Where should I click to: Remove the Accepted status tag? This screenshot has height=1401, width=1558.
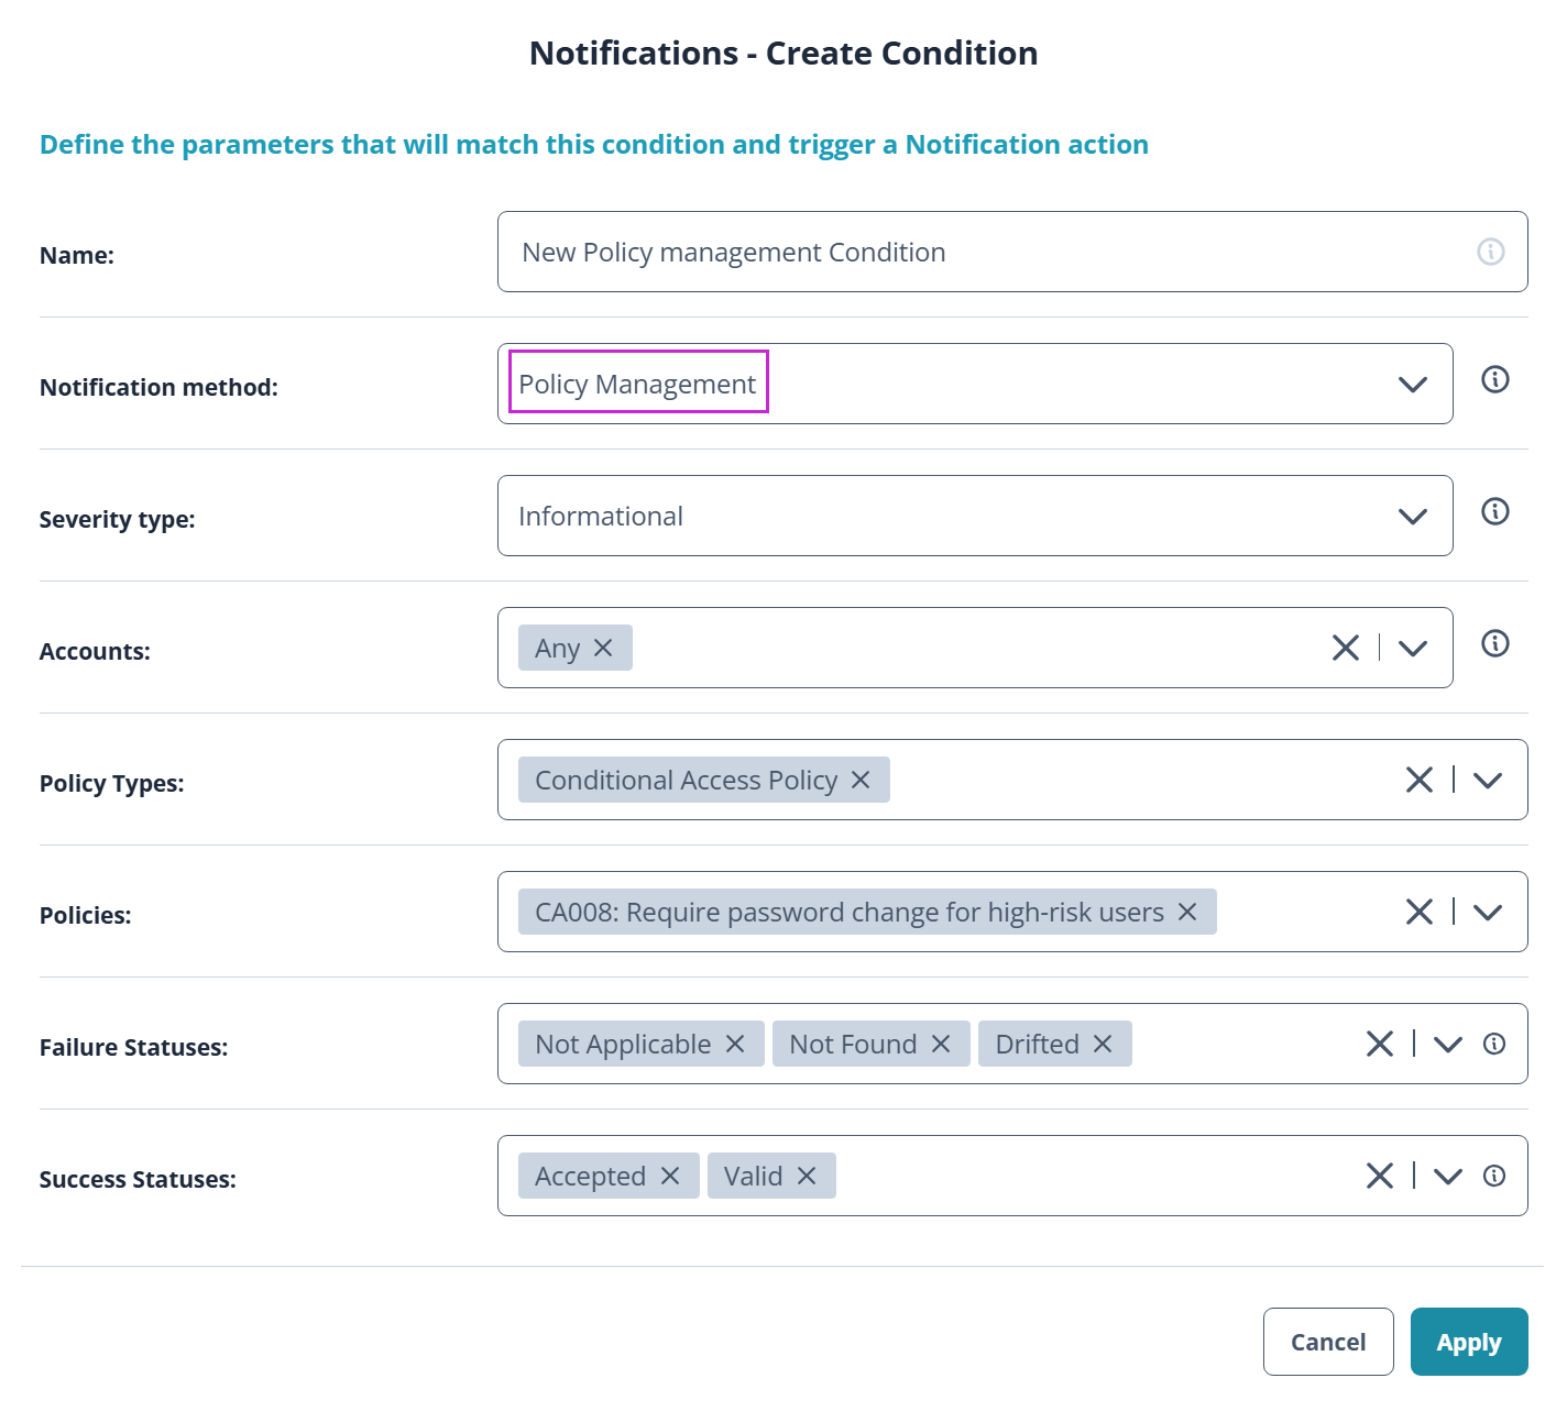(x=670, y=1176)
